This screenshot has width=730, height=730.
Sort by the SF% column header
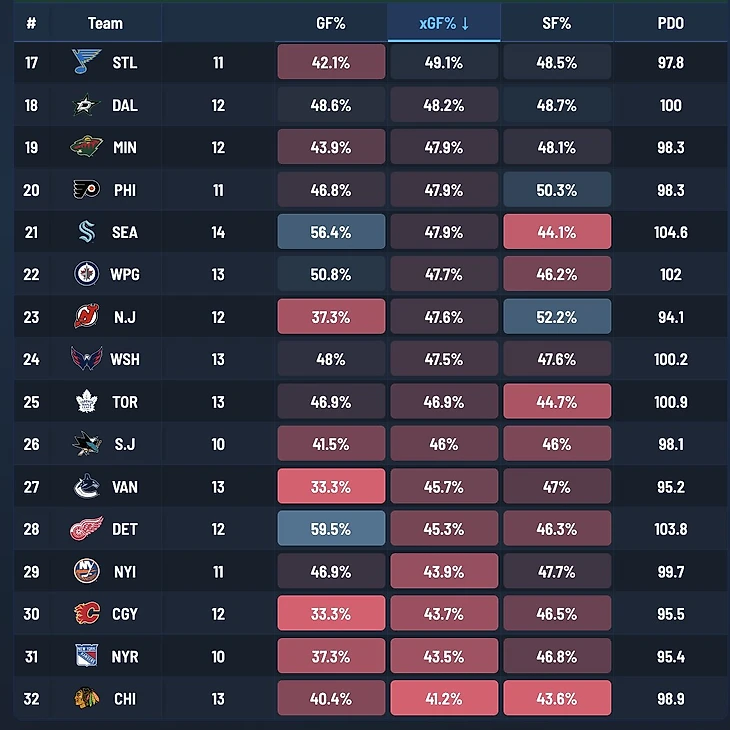557,23
